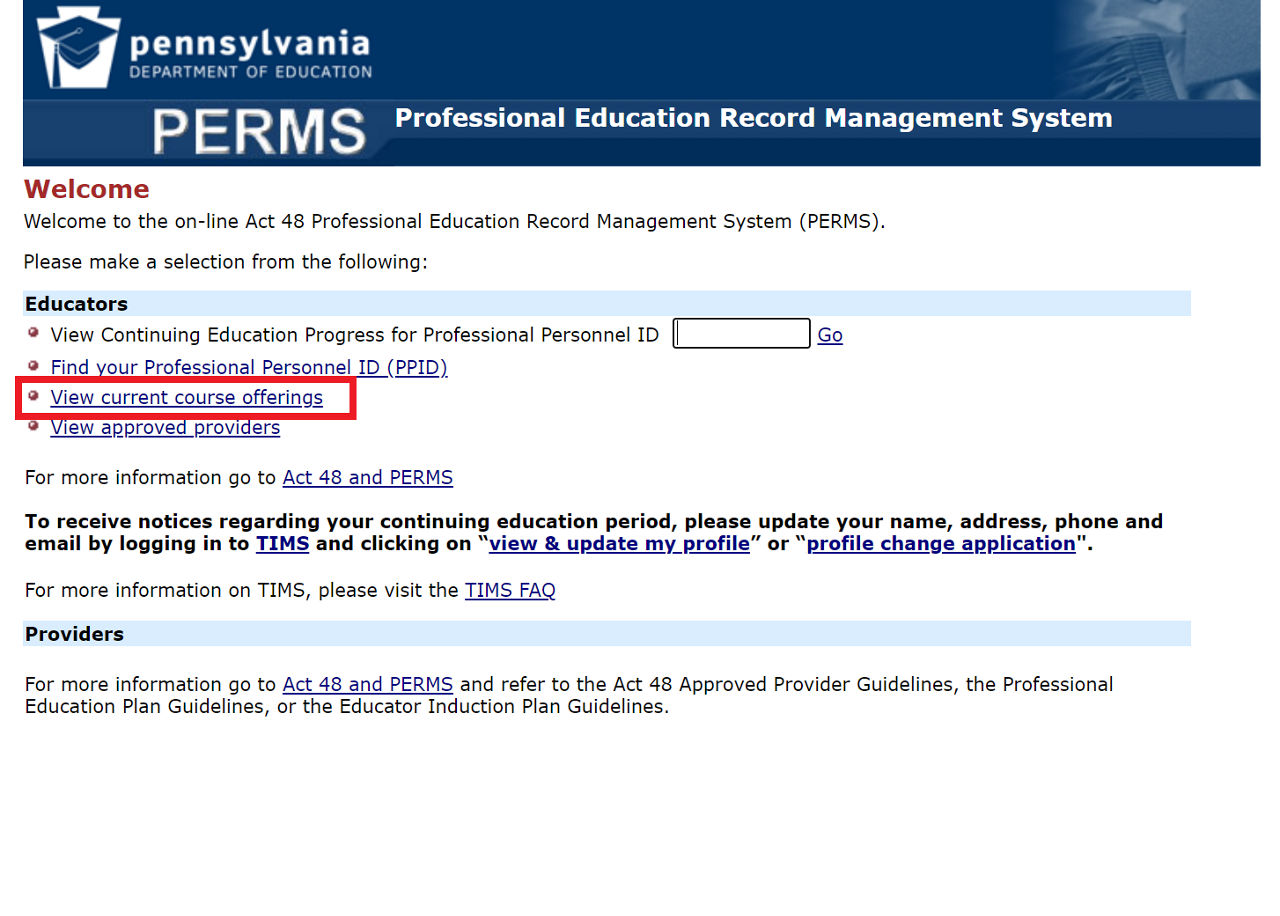Screen dimensions: 1280x916
Task: Click the bullet beside View Continuing Education Progress
Action: pos(33,332)
